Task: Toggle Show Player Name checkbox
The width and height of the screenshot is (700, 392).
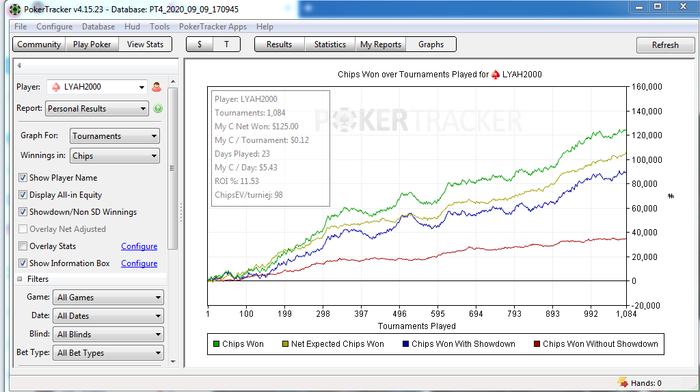Action: (x=23, y=178)
